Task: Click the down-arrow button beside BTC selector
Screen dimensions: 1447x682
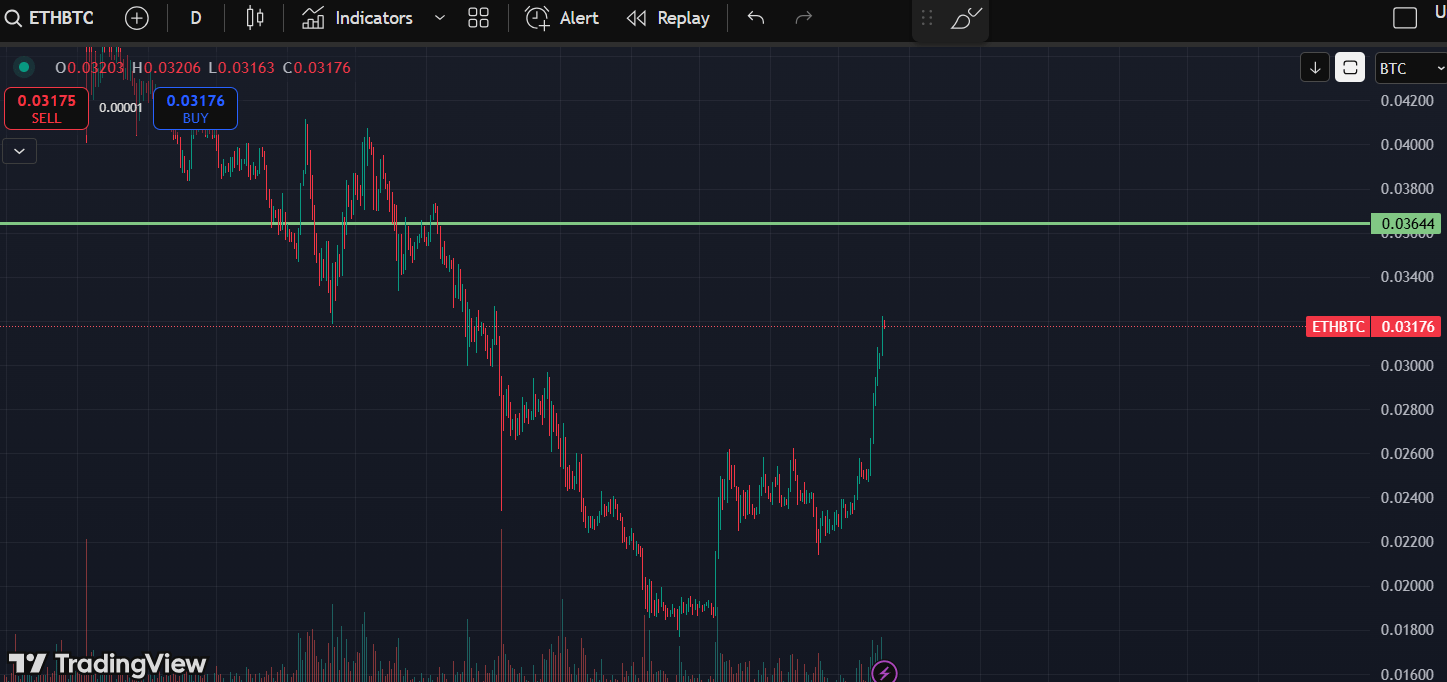Action: coord(1315,68)
